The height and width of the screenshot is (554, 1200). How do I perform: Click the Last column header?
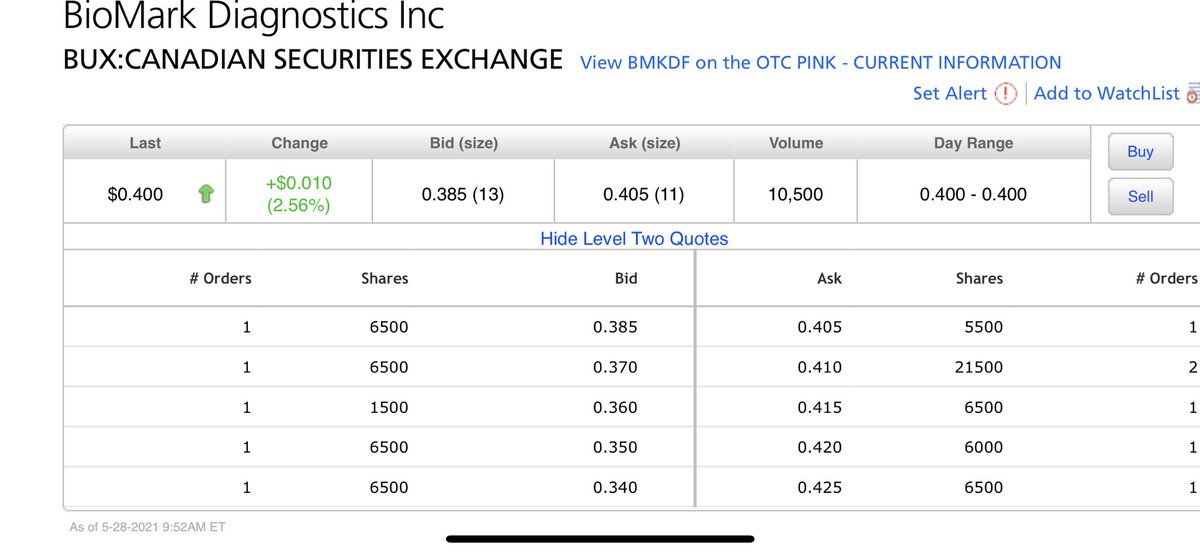coord(145,143)
